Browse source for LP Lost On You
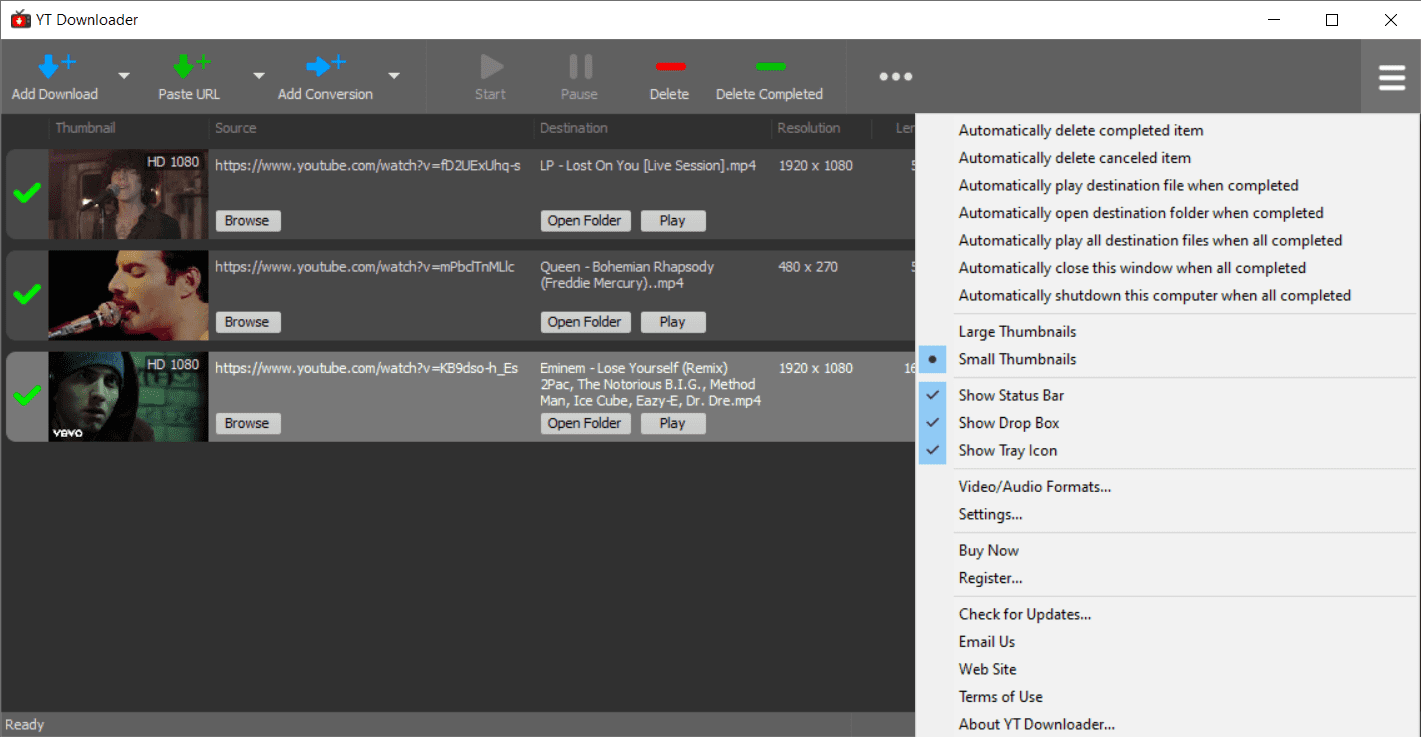Screen dimensions: 1421x737 248,221
